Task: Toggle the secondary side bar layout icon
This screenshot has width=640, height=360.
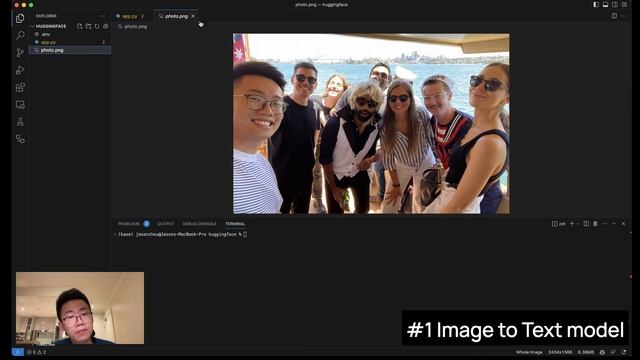Action: point(615,4)
